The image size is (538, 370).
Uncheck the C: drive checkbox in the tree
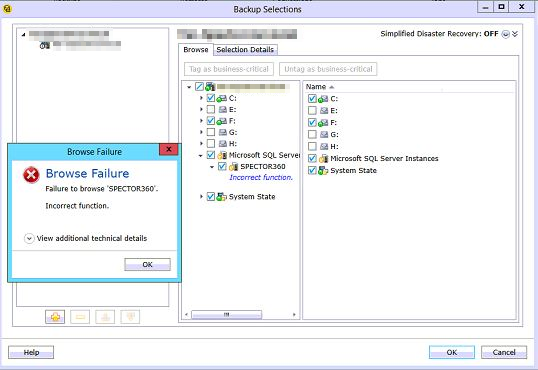[211, 98]
